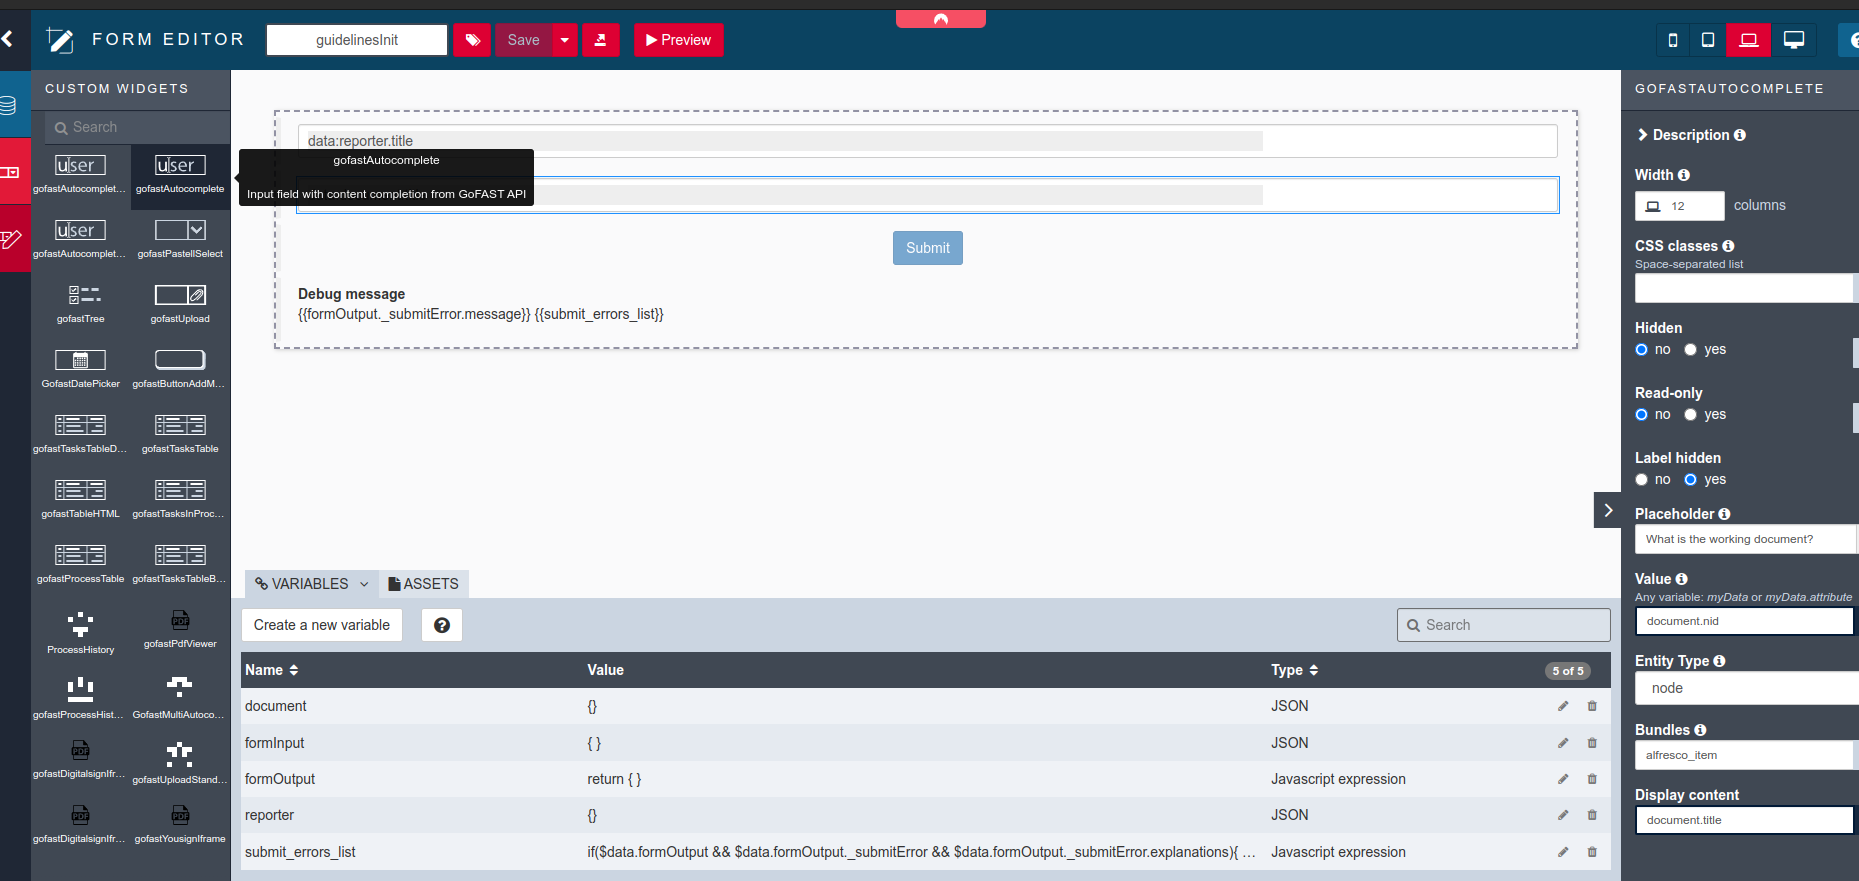
Task: Set Hidden to yes
Action: pyautogui.click(x=1690, y=349)
